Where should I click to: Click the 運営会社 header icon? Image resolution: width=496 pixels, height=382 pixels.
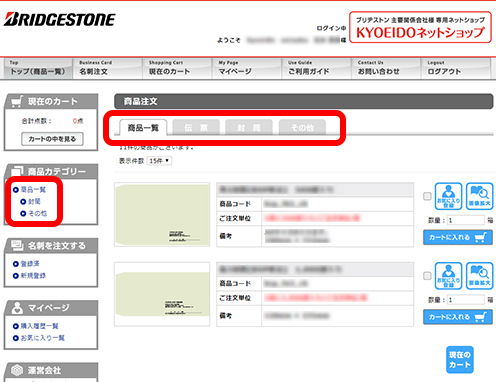17,370
